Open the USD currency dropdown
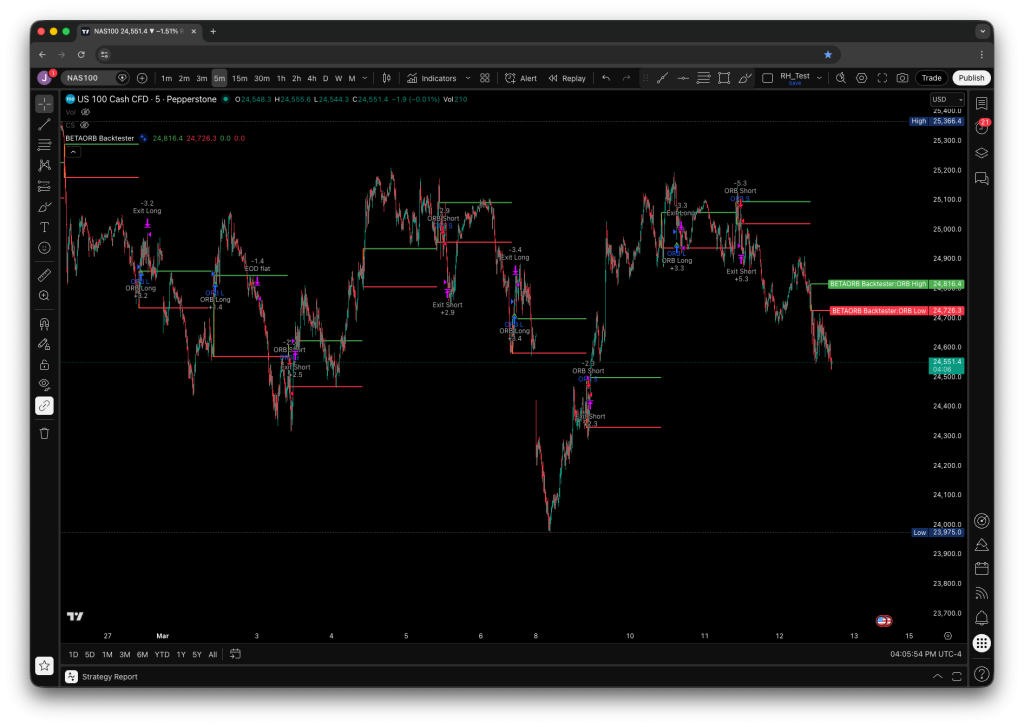The height and width of the screenshot is (727, 1024). [x=946, y=100]
